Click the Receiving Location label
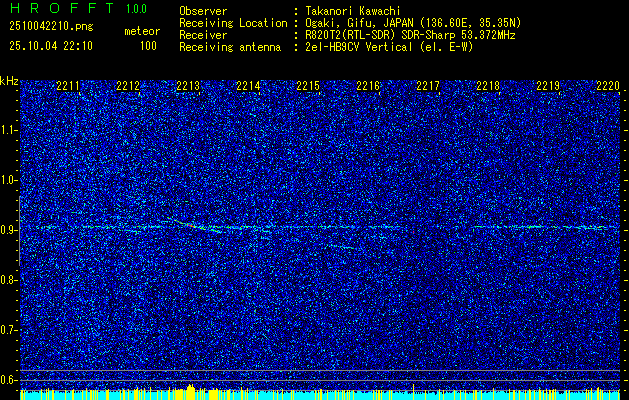The width and height of the screenshot is (629, 400). [x=233, y=23]
